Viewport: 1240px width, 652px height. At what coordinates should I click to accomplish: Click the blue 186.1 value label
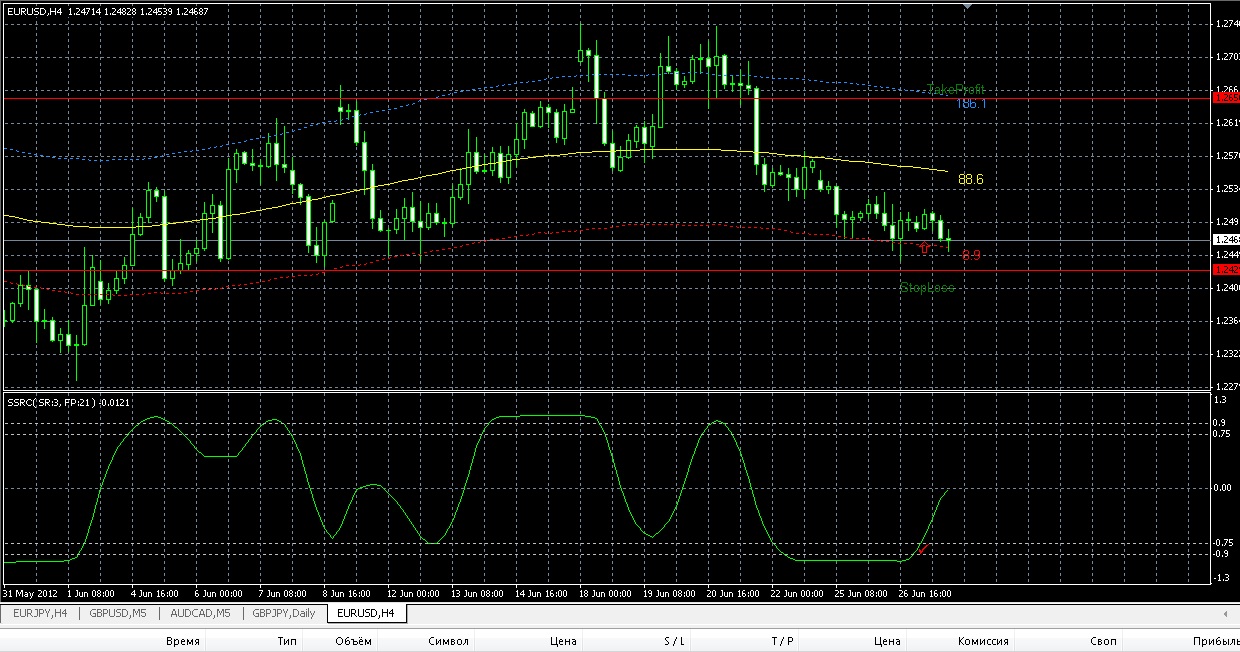coord(971,104)
